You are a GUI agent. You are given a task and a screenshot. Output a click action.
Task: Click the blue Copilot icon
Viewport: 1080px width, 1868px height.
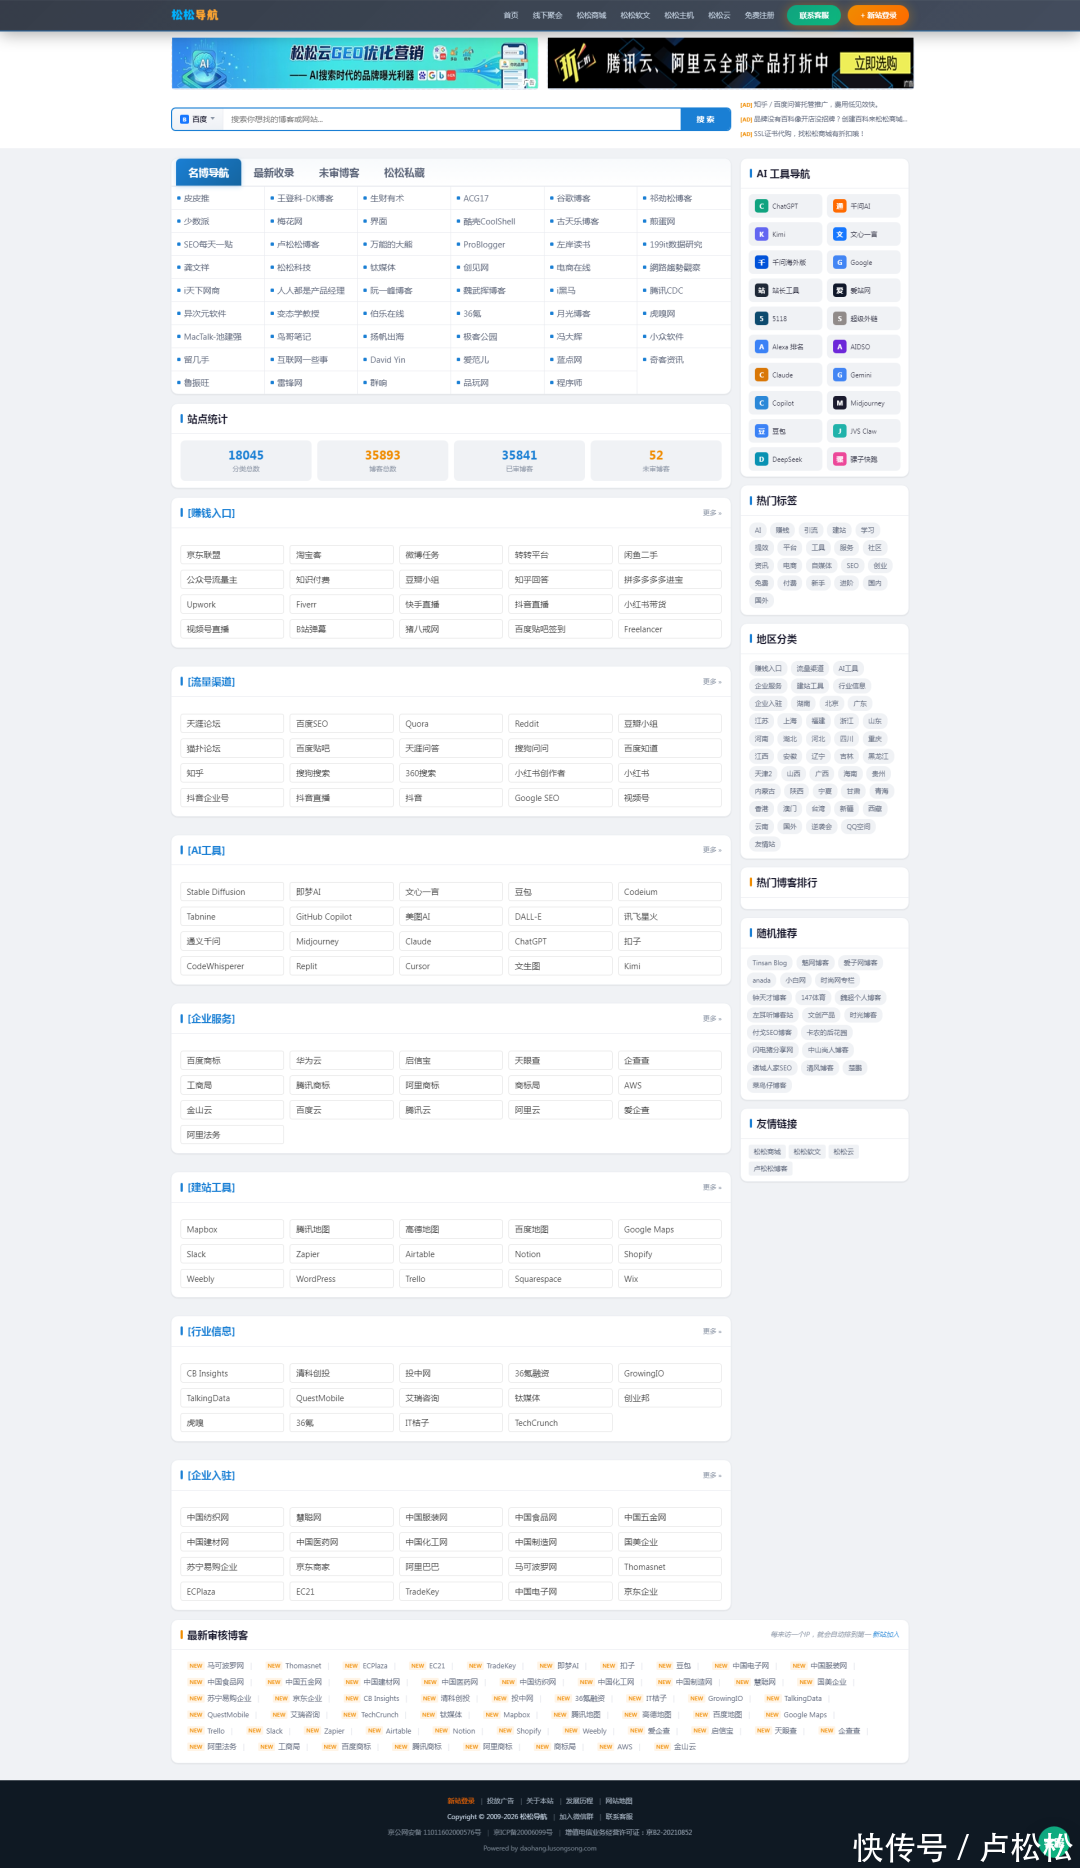click(x=761, y=403)
